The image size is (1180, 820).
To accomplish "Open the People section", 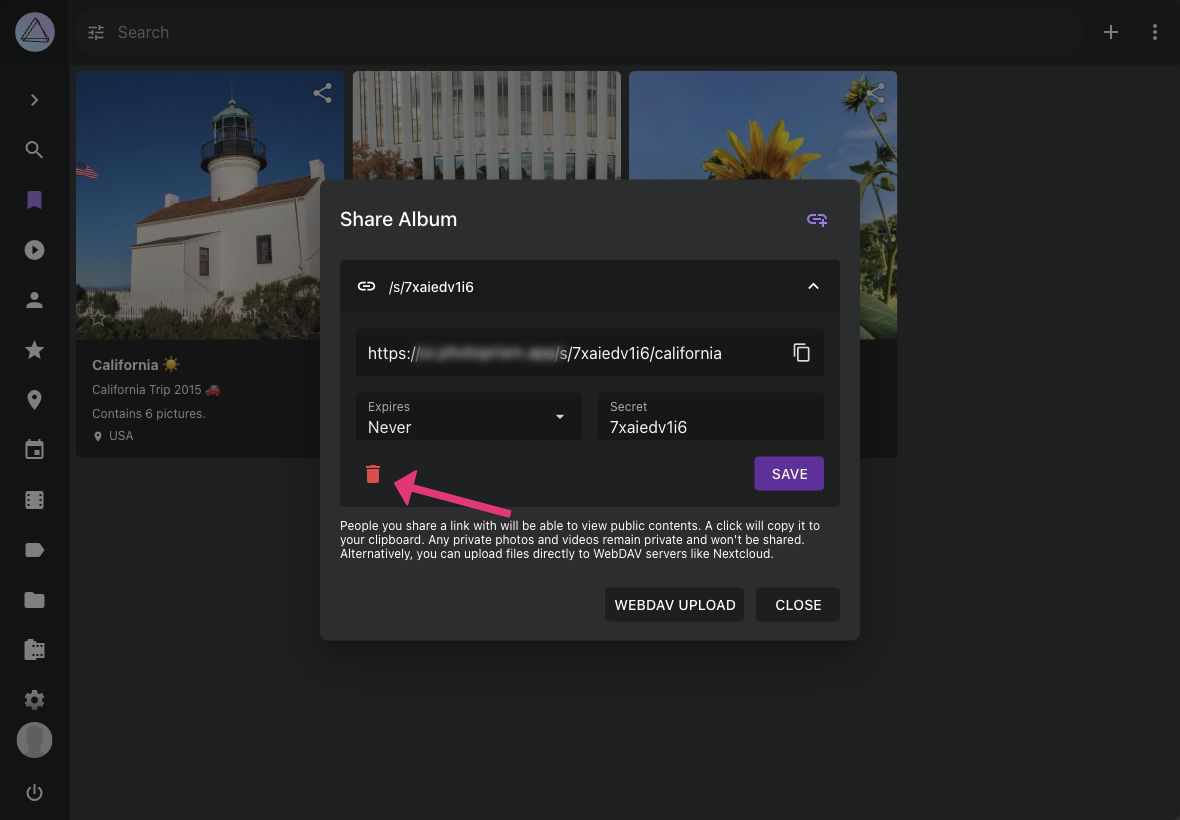I will click(x=34, y=300).
